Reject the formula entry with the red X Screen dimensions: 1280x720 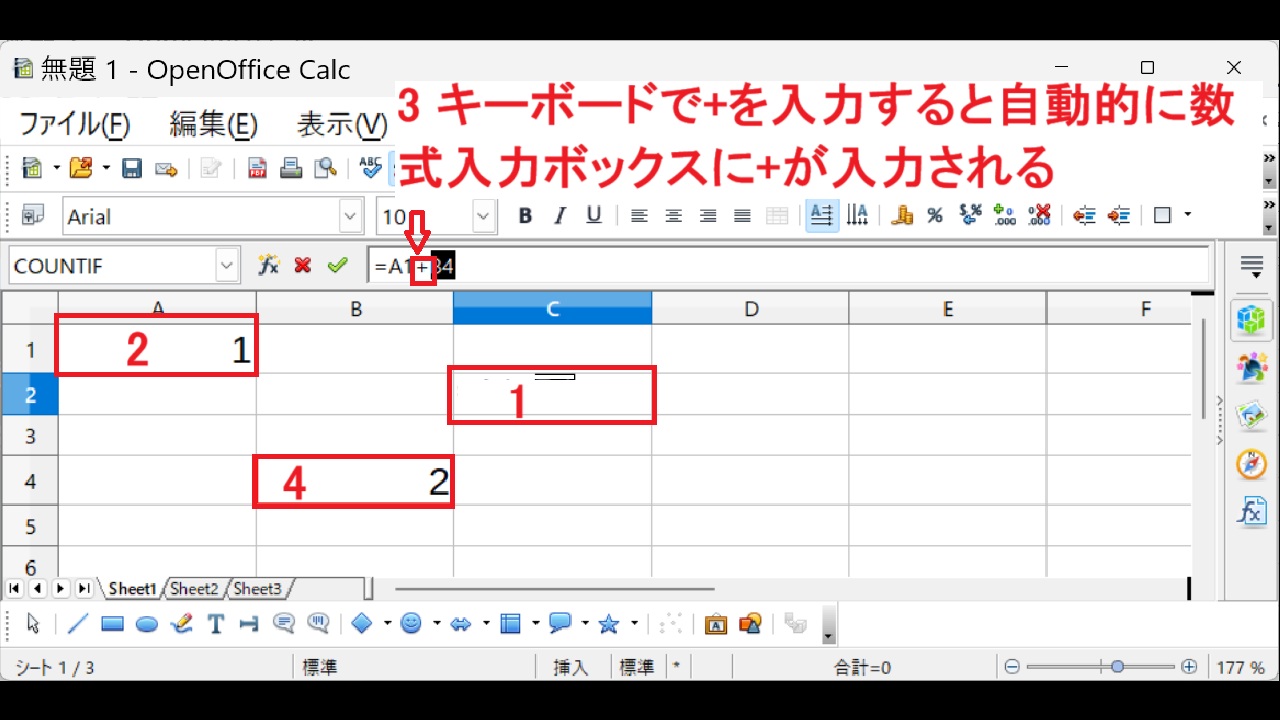[x=303, y=265]
